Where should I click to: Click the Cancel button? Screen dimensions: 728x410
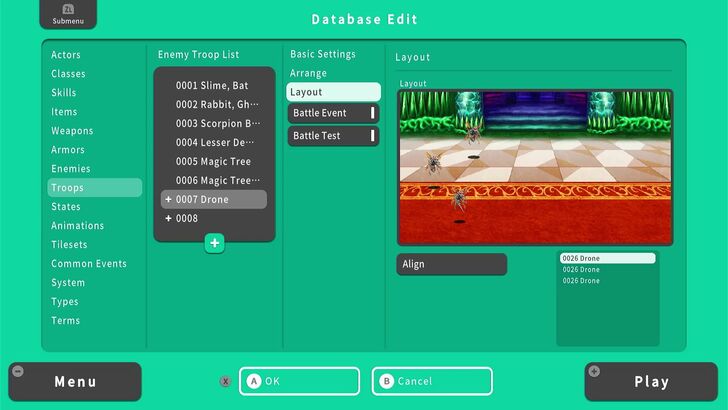coord(432,381)
